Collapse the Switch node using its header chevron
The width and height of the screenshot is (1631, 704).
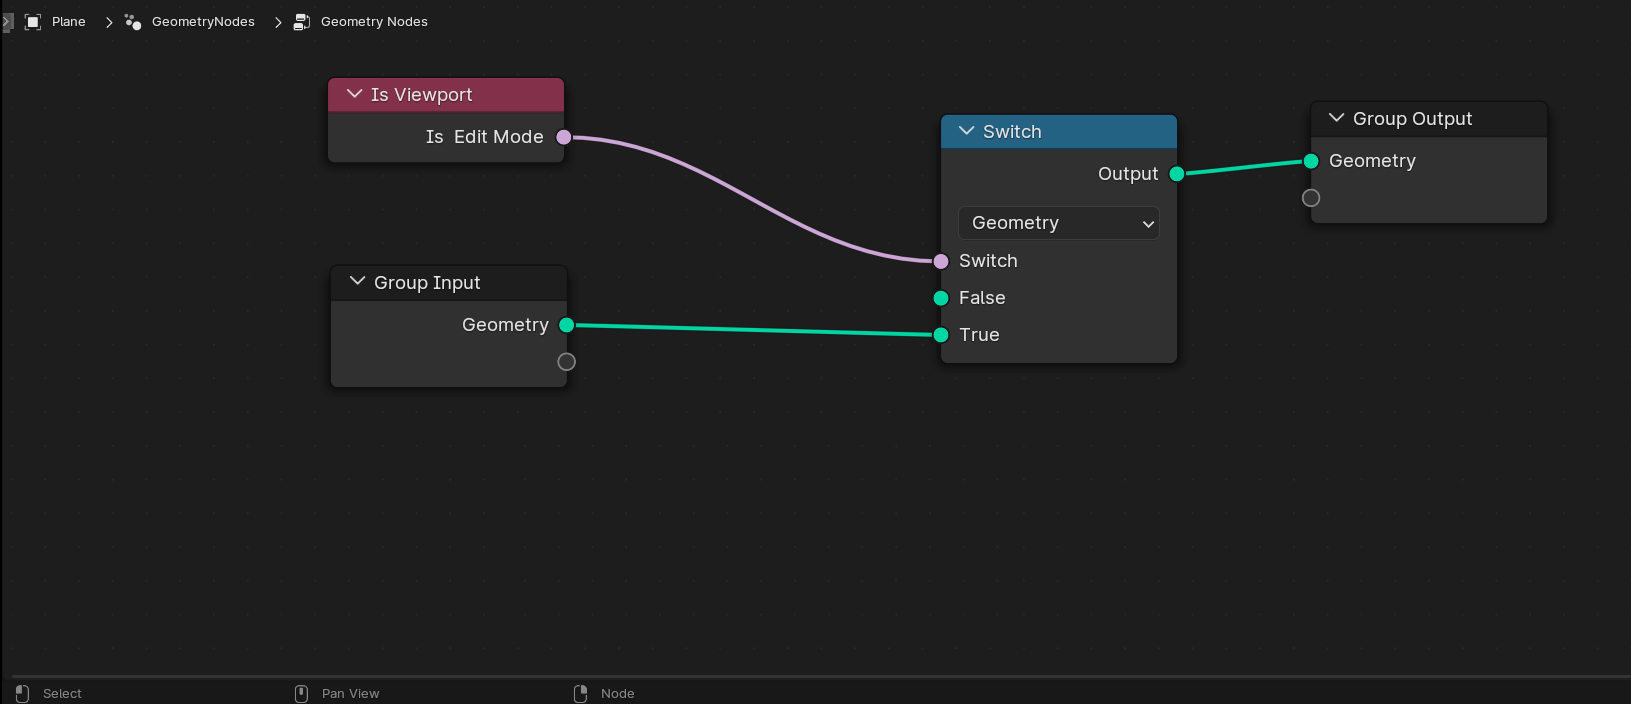(x=966, y=131)
